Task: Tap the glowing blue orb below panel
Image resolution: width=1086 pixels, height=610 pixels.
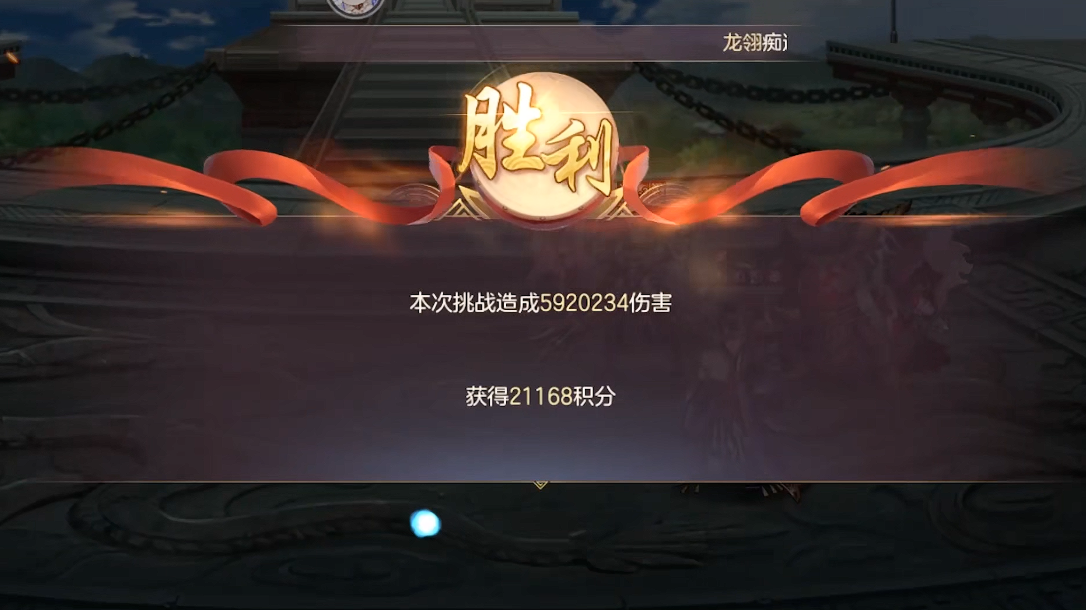Action: click(x=425, y=523)
